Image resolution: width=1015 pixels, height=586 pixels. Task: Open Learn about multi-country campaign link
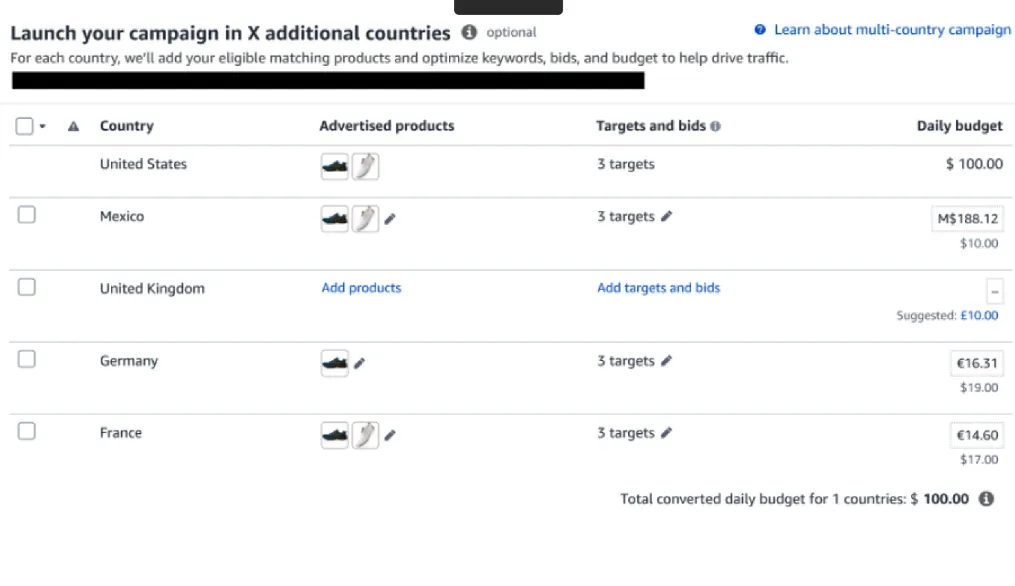click(892, 30)
